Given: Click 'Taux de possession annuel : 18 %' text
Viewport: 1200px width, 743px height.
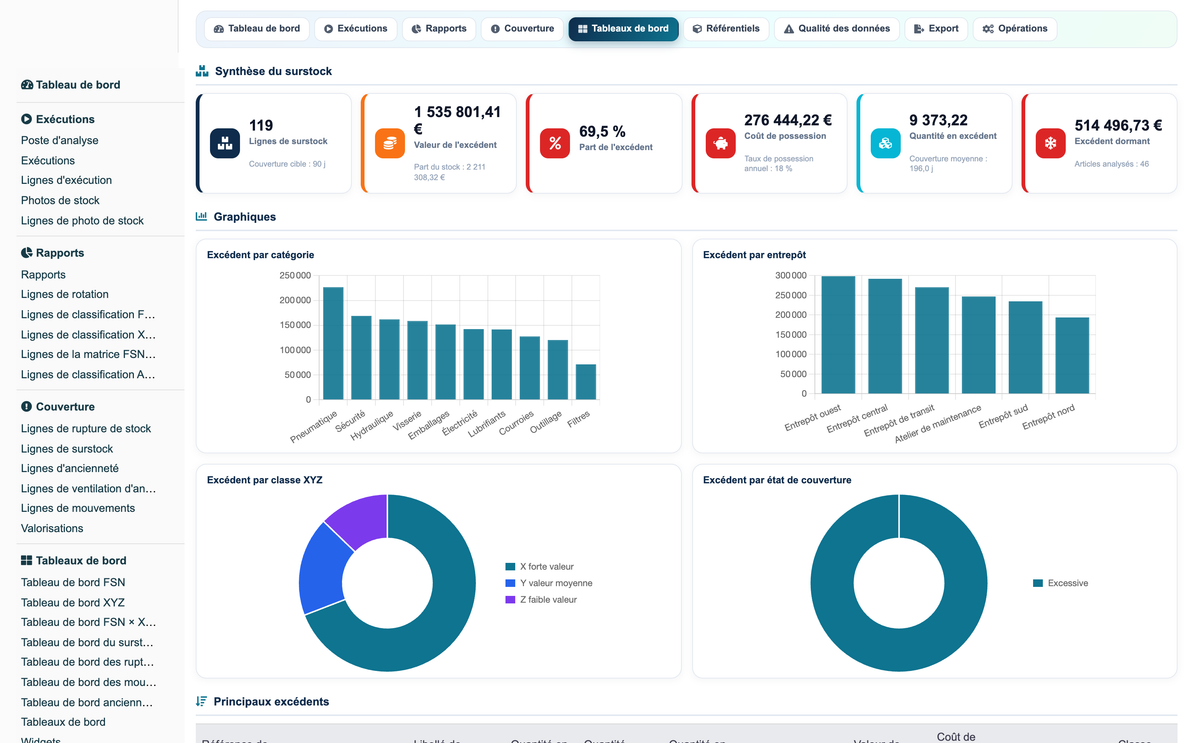Looking at the screenshot, I should (779, 163).
